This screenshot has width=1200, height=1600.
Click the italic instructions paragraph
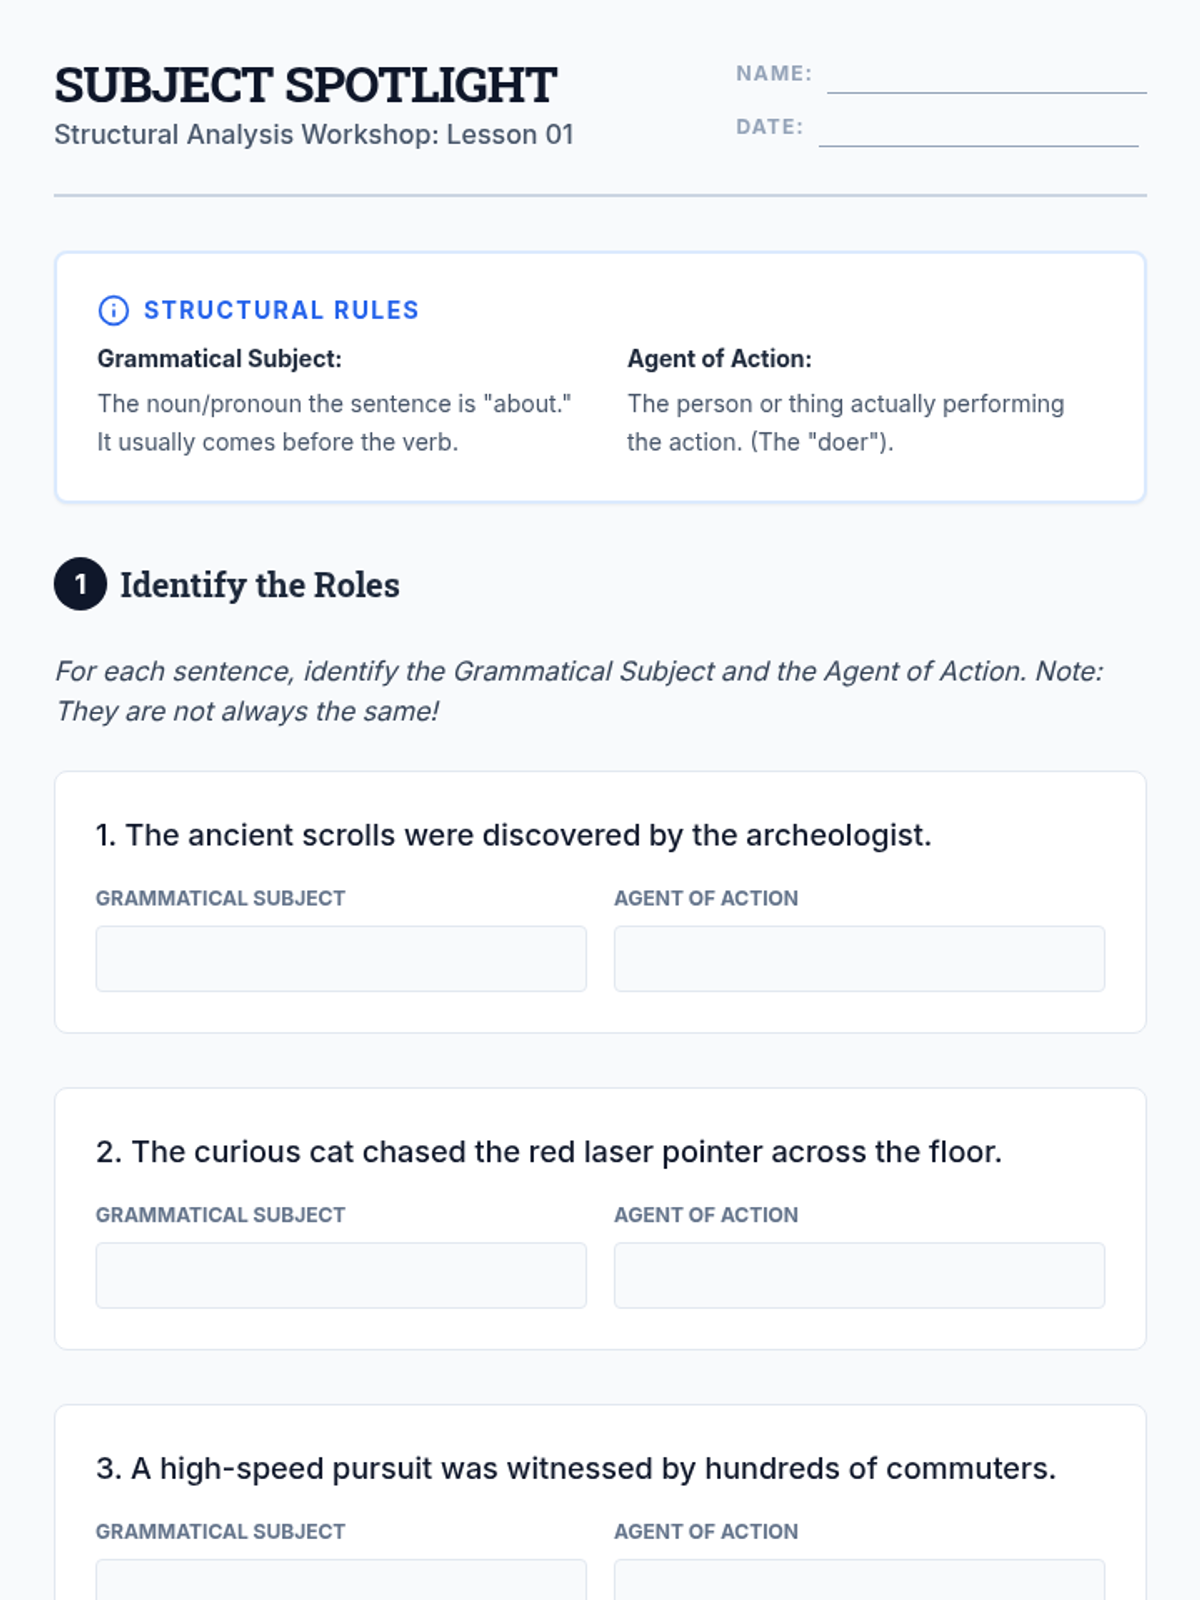579,691
